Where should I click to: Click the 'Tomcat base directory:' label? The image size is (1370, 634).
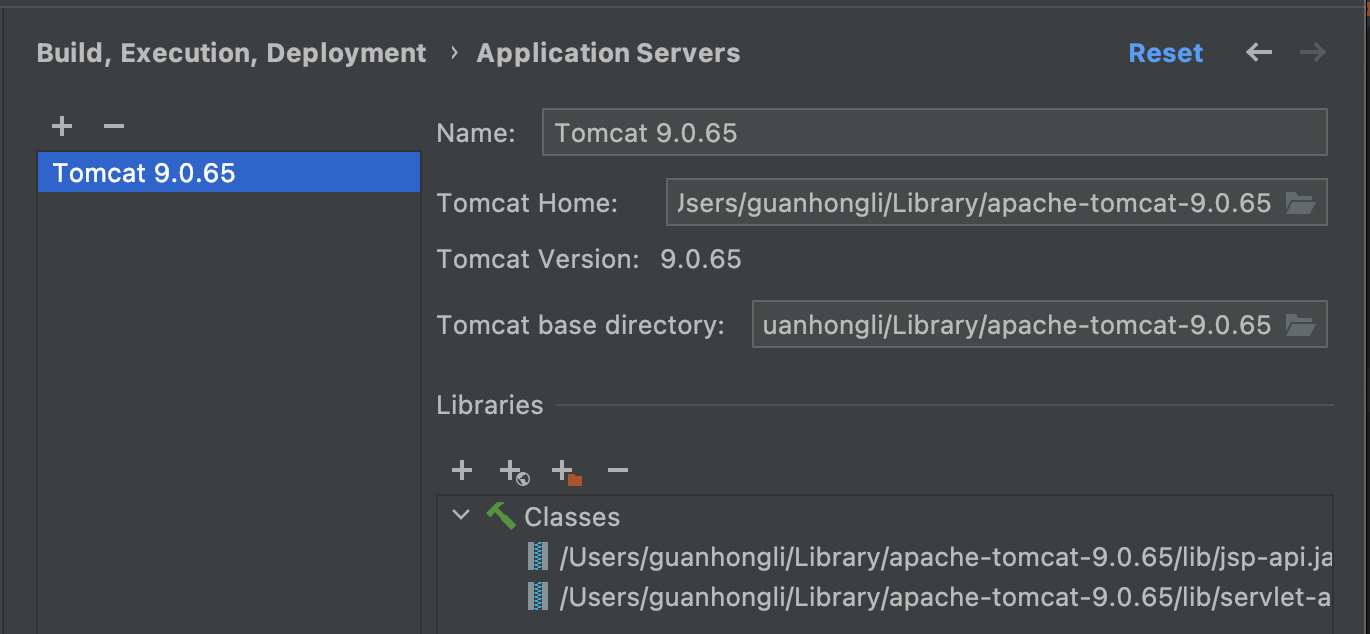pos(580,325)
